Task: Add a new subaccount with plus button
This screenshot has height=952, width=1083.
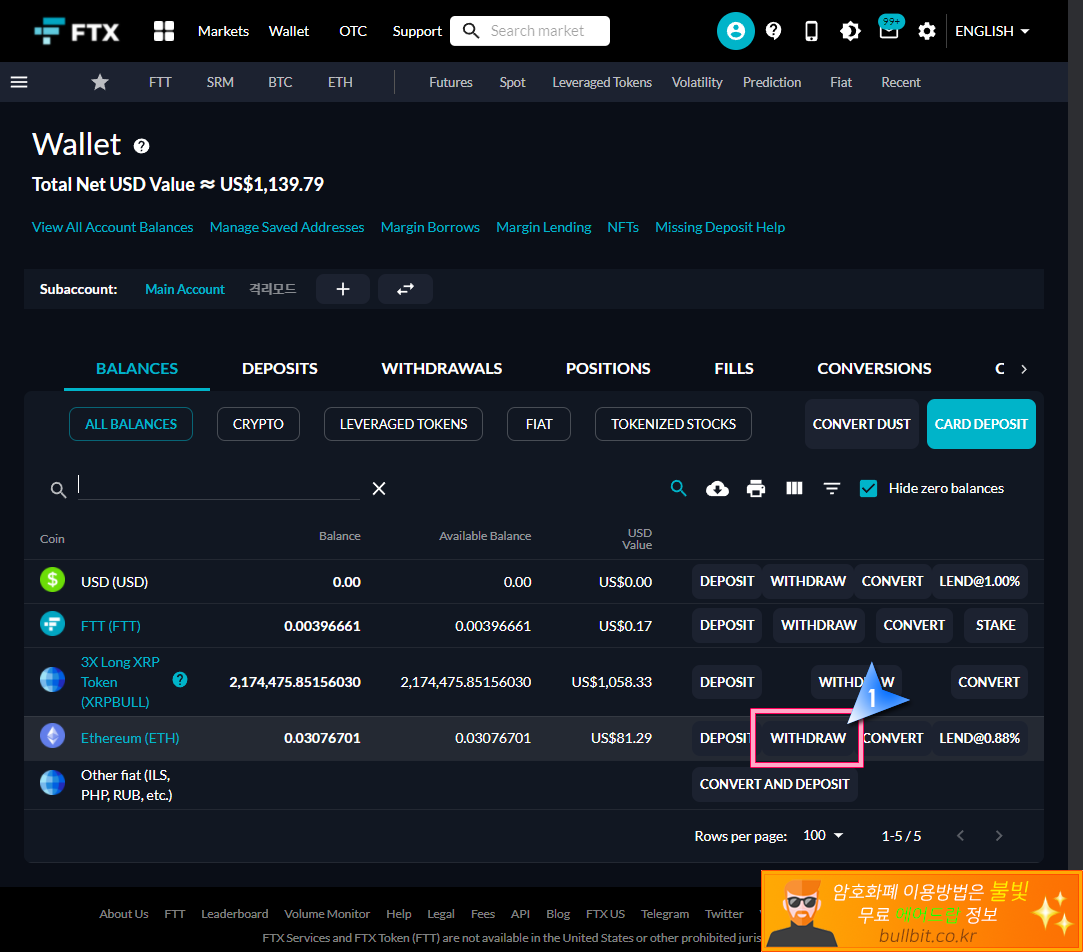Action: click(343, 289)
